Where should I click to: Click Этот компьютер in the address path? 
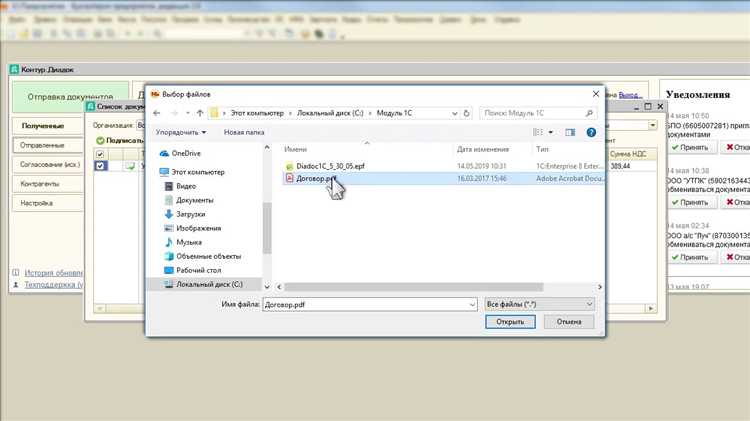[257, 113]
